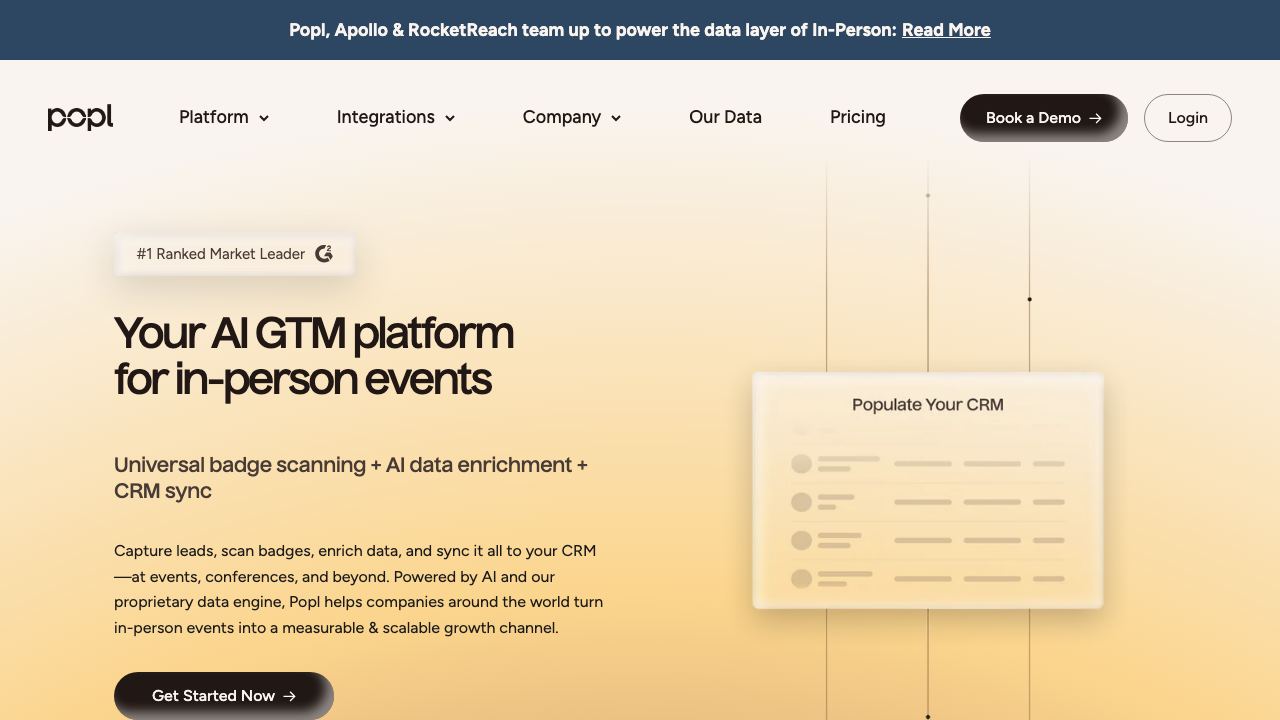Click arrow icon in Book a Demo button

(1095, 118)
